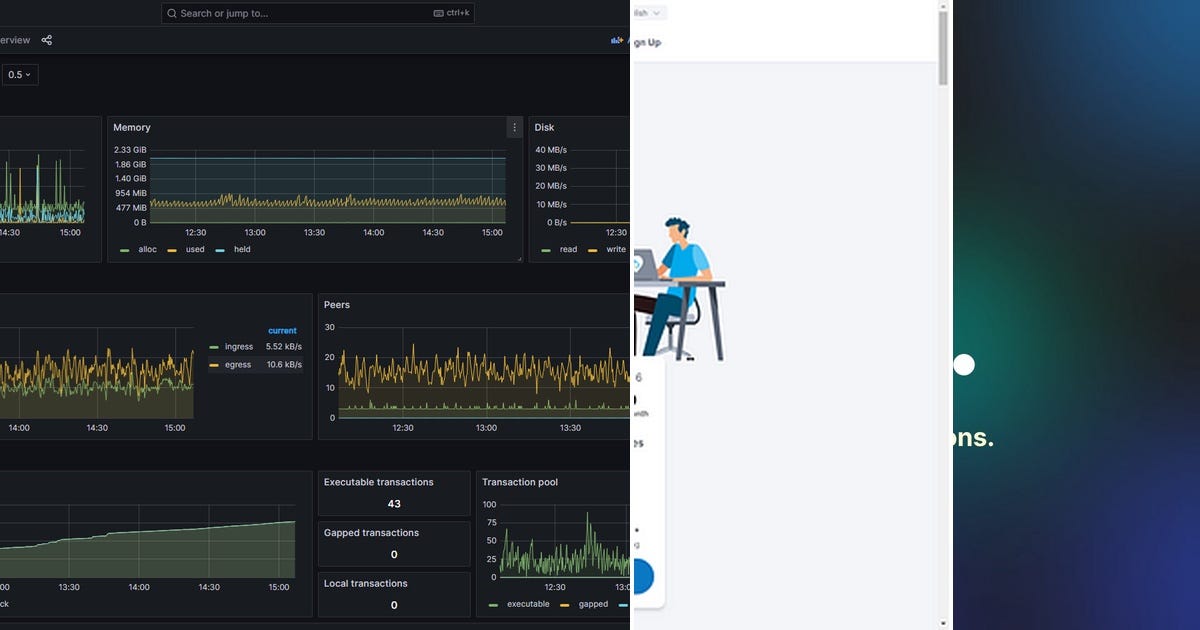1200x630 pixels.
Task: Open the share dashboard icon
Action: [x=47, y=40]
